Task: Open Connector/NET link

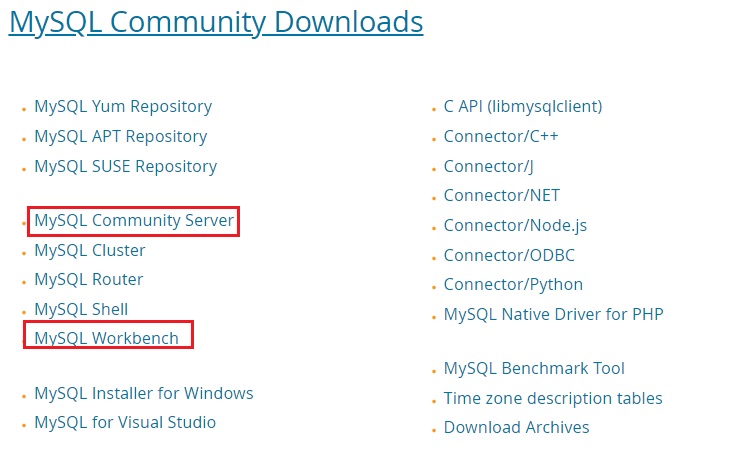Action: click(x=502, y=195)
